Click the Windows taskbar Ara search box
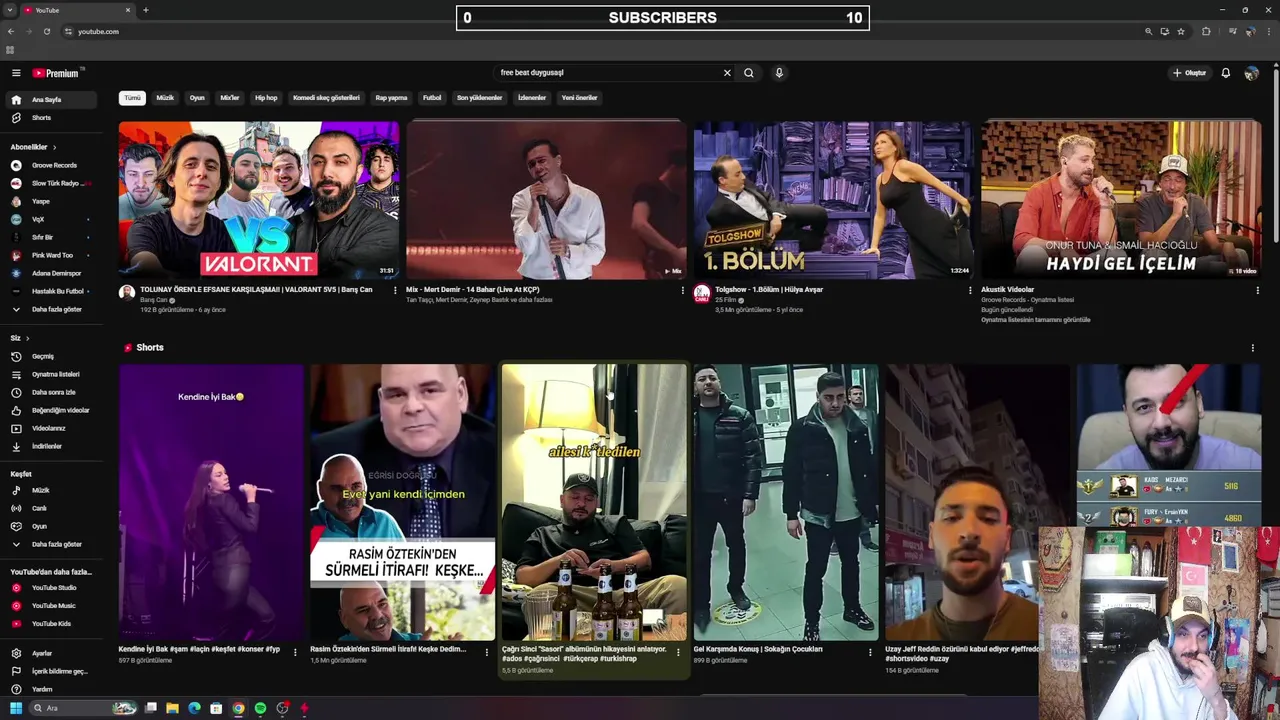 point(82,708)
